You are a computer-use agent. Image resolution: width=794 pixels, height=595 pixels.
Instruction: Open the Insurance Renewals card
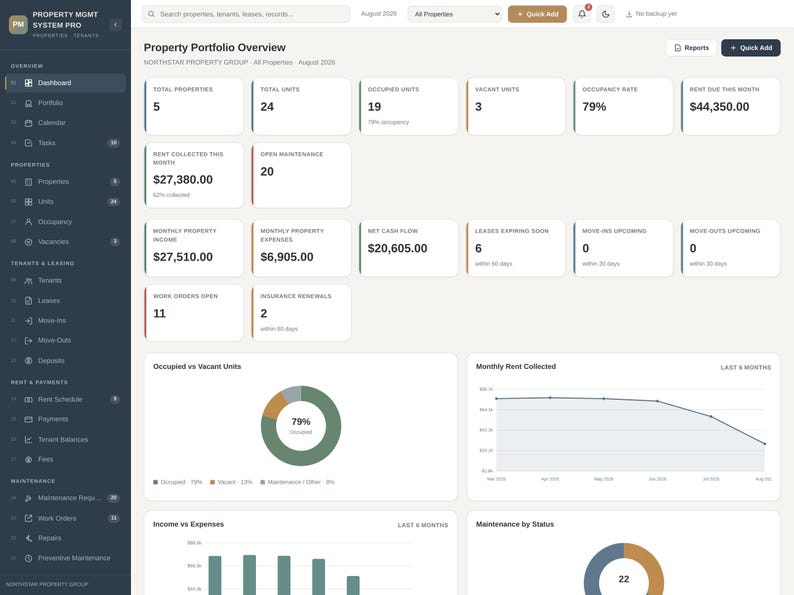[301, 313]
